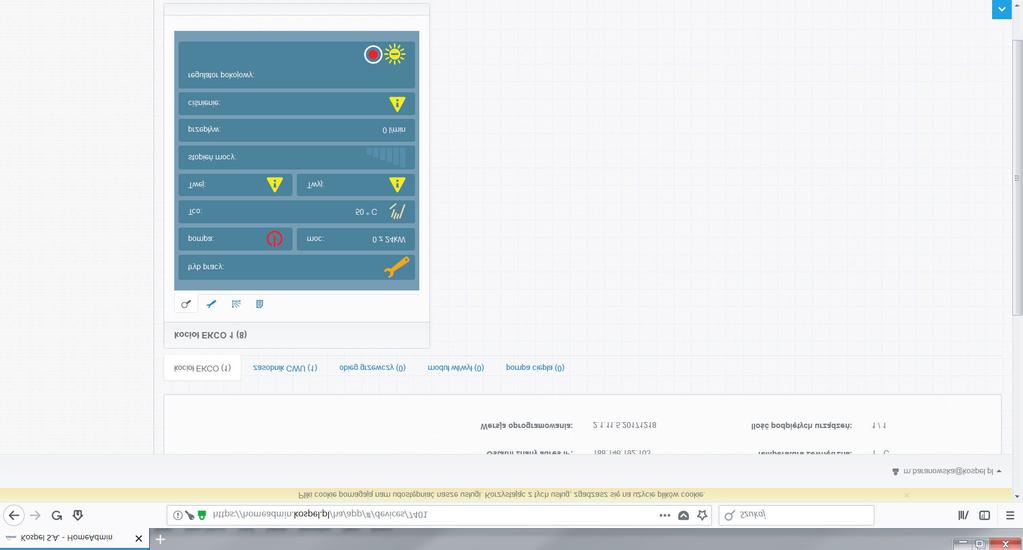Select the settings list icon under boiler panel
1023x550 pixels.
(x=236, y=304)
